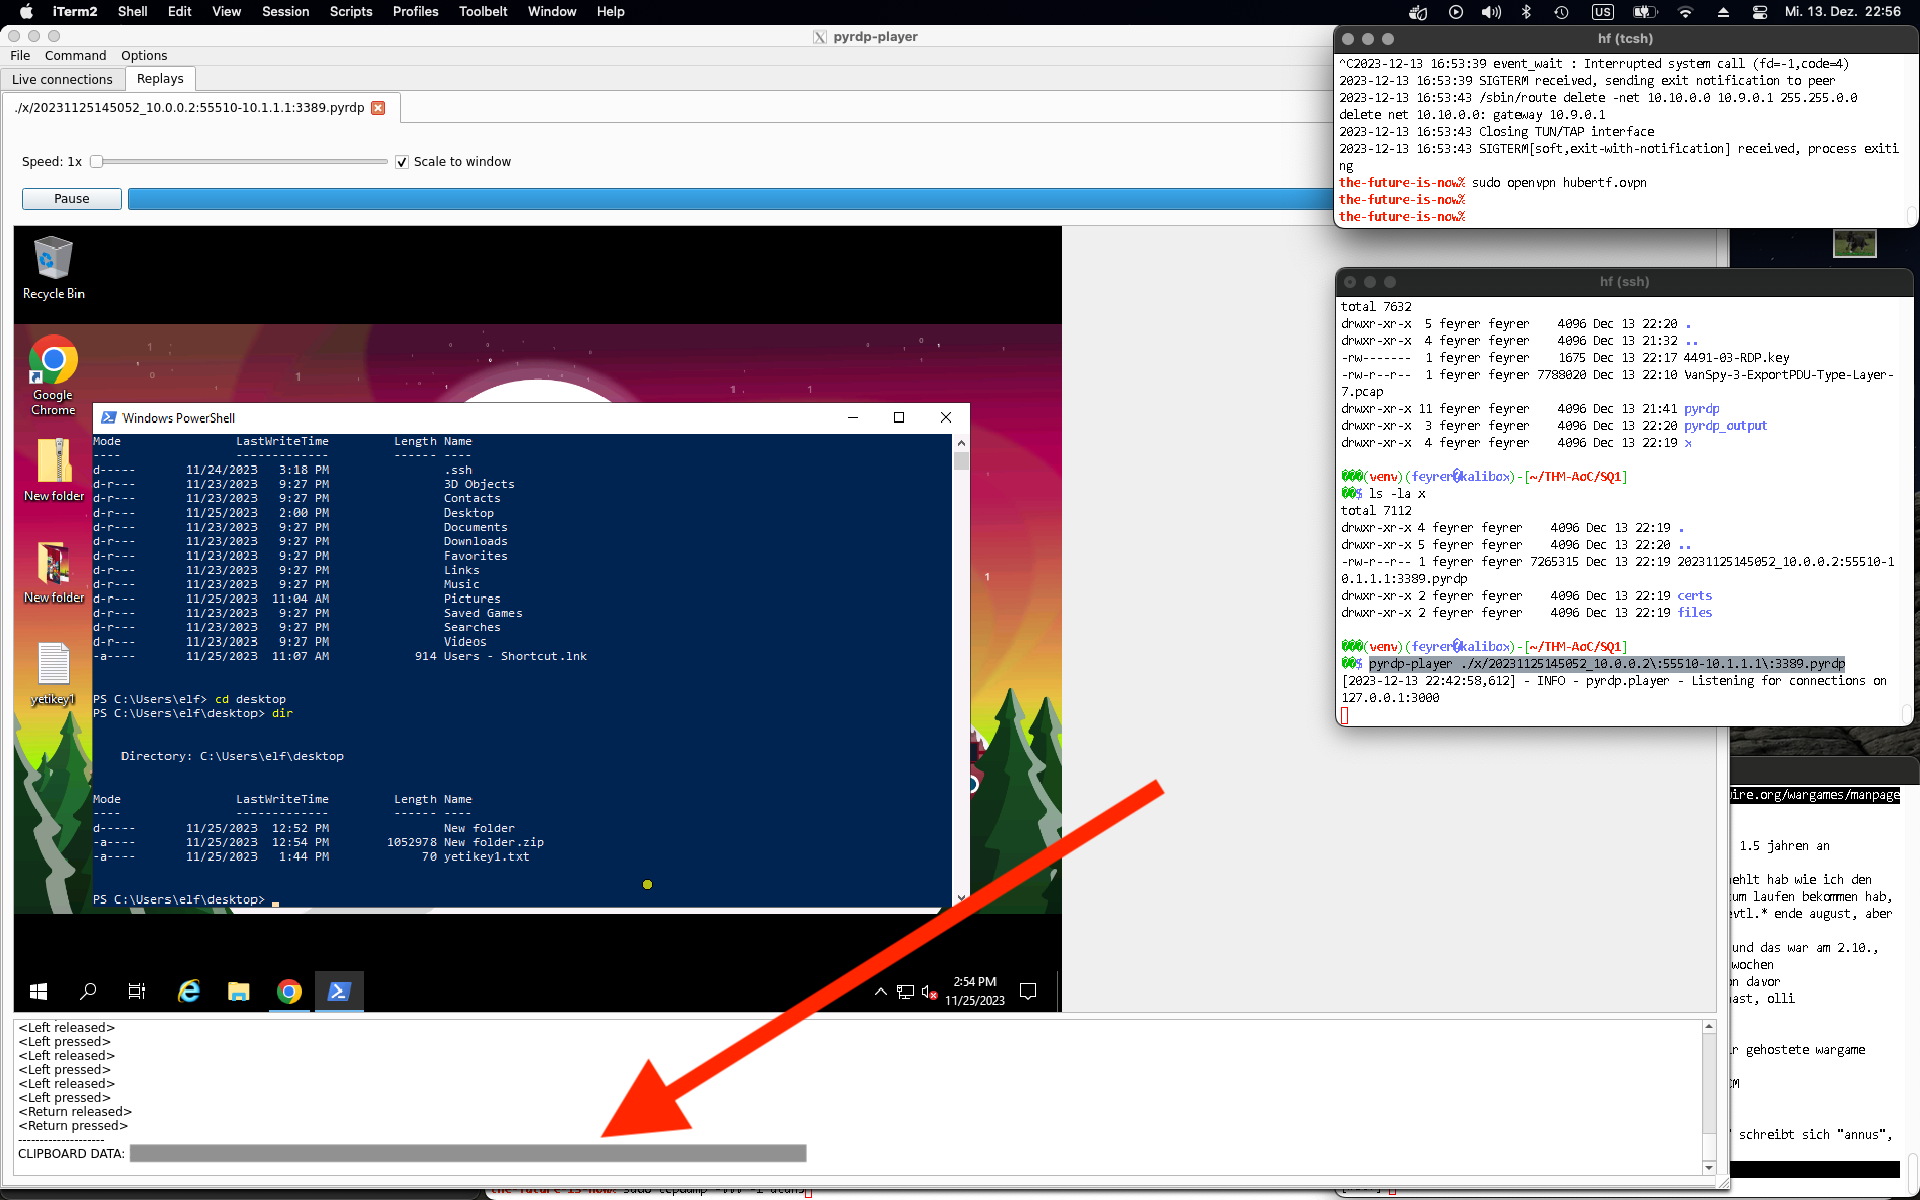The image size is (1920, 1200).
Task: Toggle Scale to window checkbox
Action: [402, 162]
